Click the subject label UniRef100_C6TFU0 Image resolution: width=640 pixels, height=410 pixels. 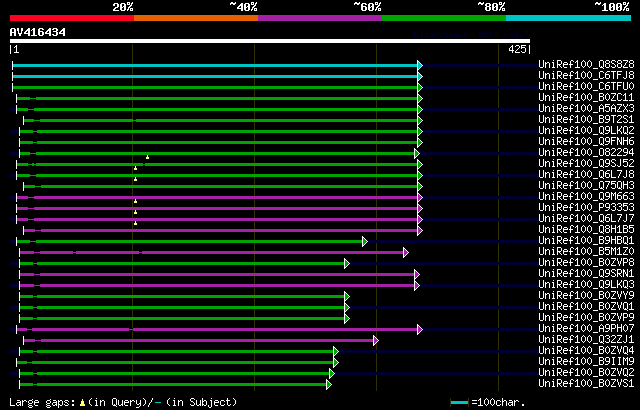587,86
